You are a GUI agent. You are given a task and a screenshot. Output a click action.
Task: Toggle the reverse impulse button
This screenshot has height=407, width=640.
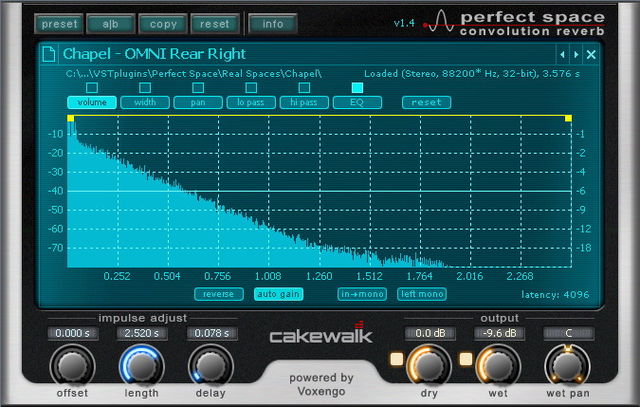(x=219, y=294)
